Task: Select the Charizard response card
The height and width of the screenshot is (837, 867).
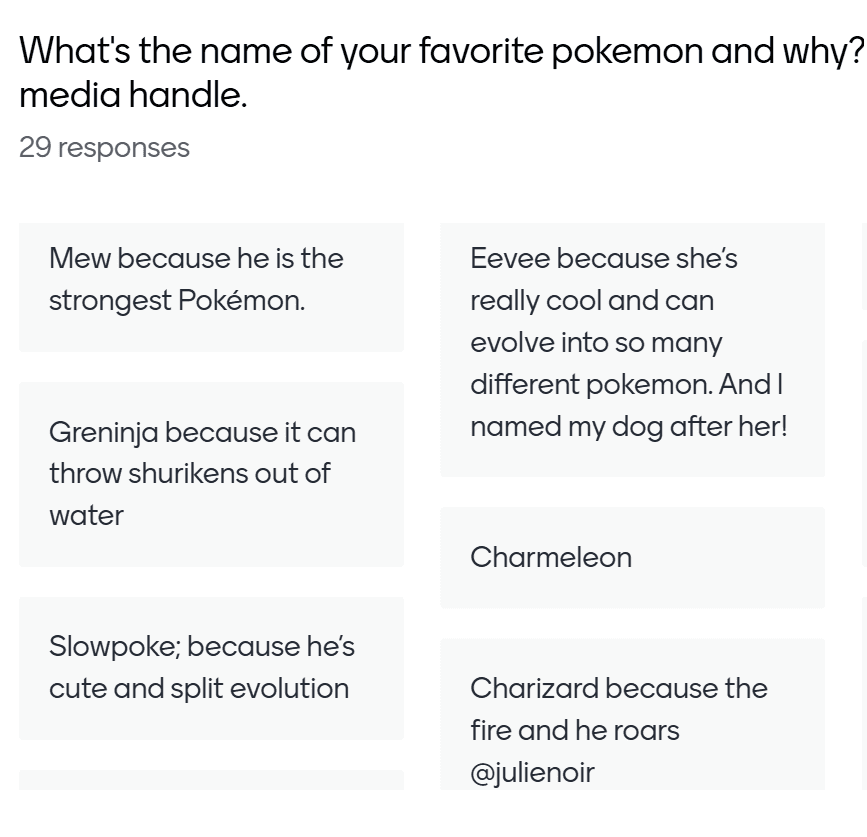Action: (632, 714)
